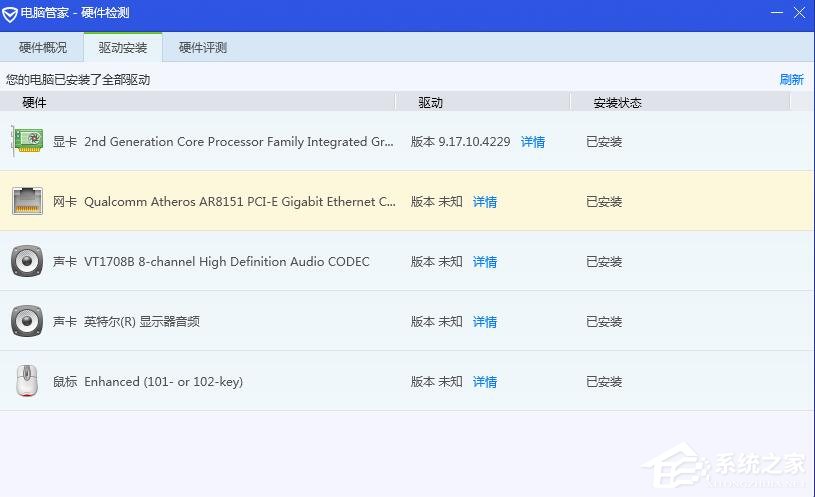Switch to the 硬件评测 tab
Viewport: 815px width, 497px height.
203,47
